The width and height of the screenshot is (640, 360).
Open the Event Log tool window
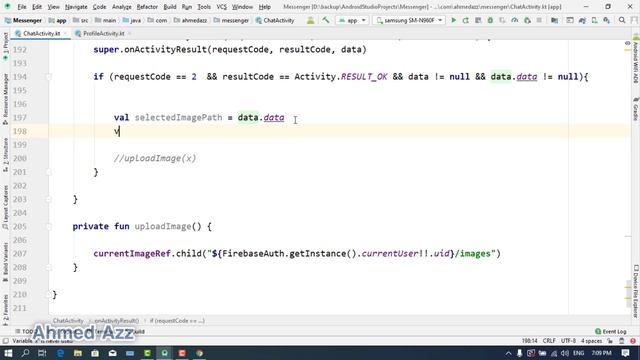[611, 331]
